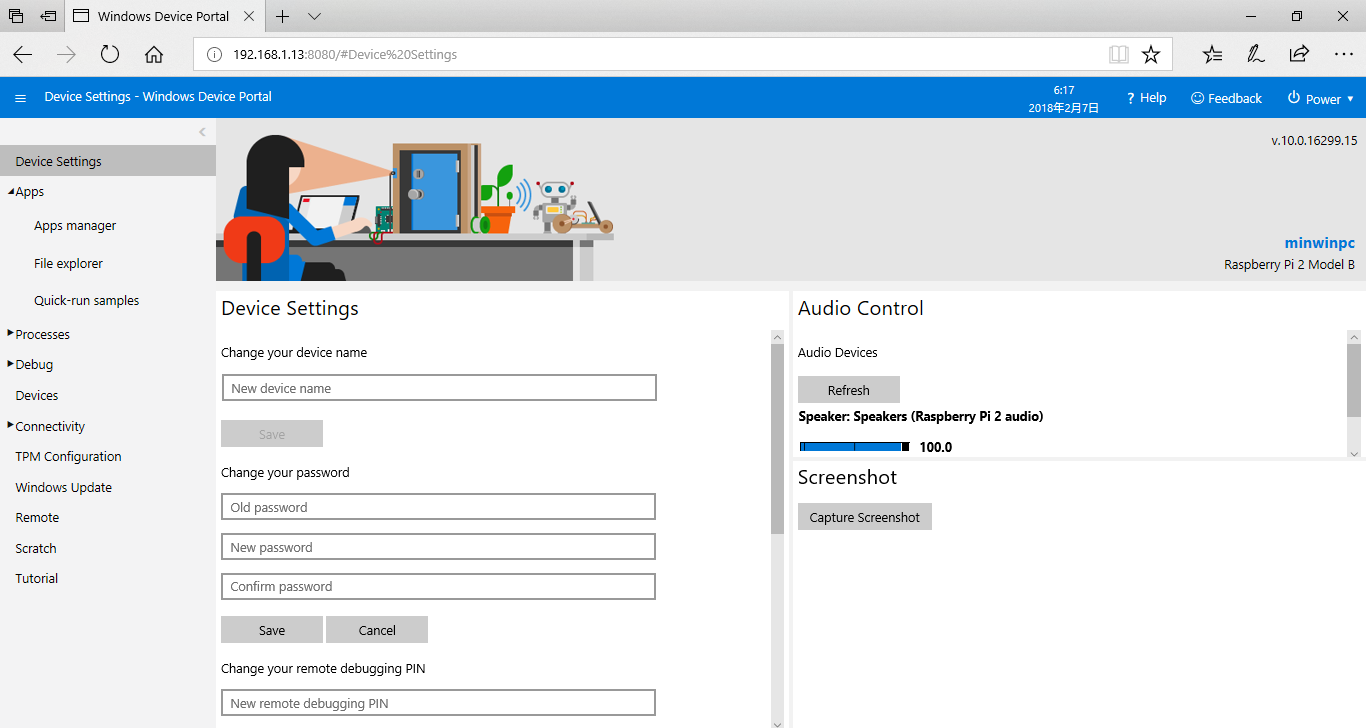Expand the Connectivity section

click(x=10, y=425)
